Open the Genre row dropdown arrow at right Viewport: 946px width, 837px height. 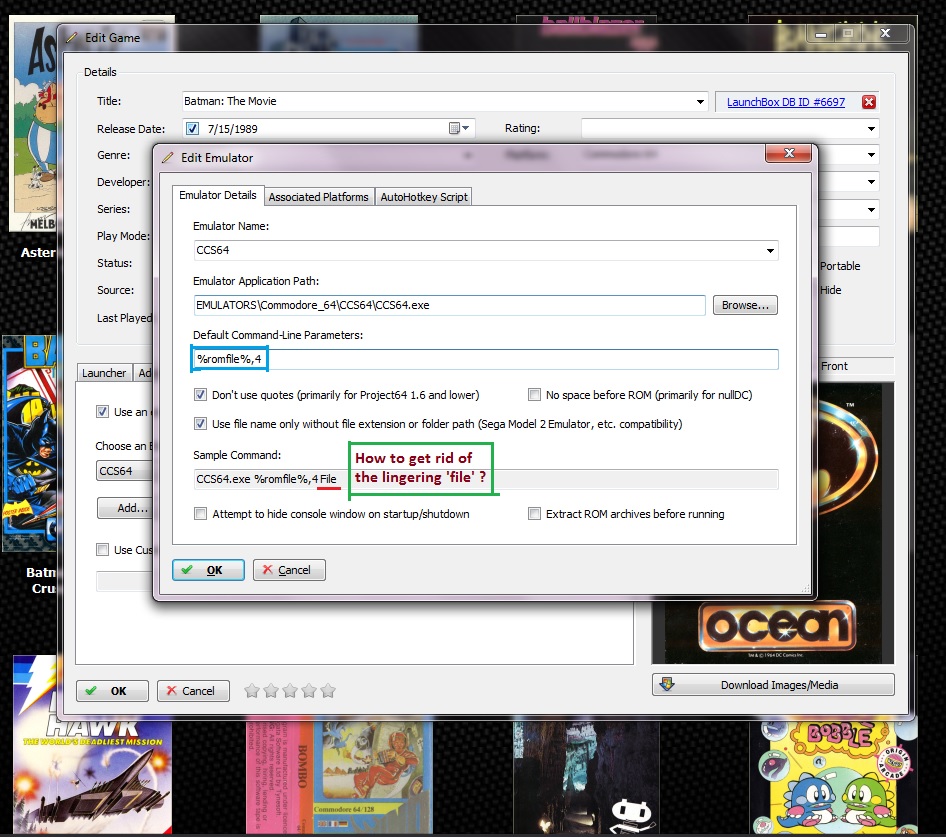tap(871, 155)
